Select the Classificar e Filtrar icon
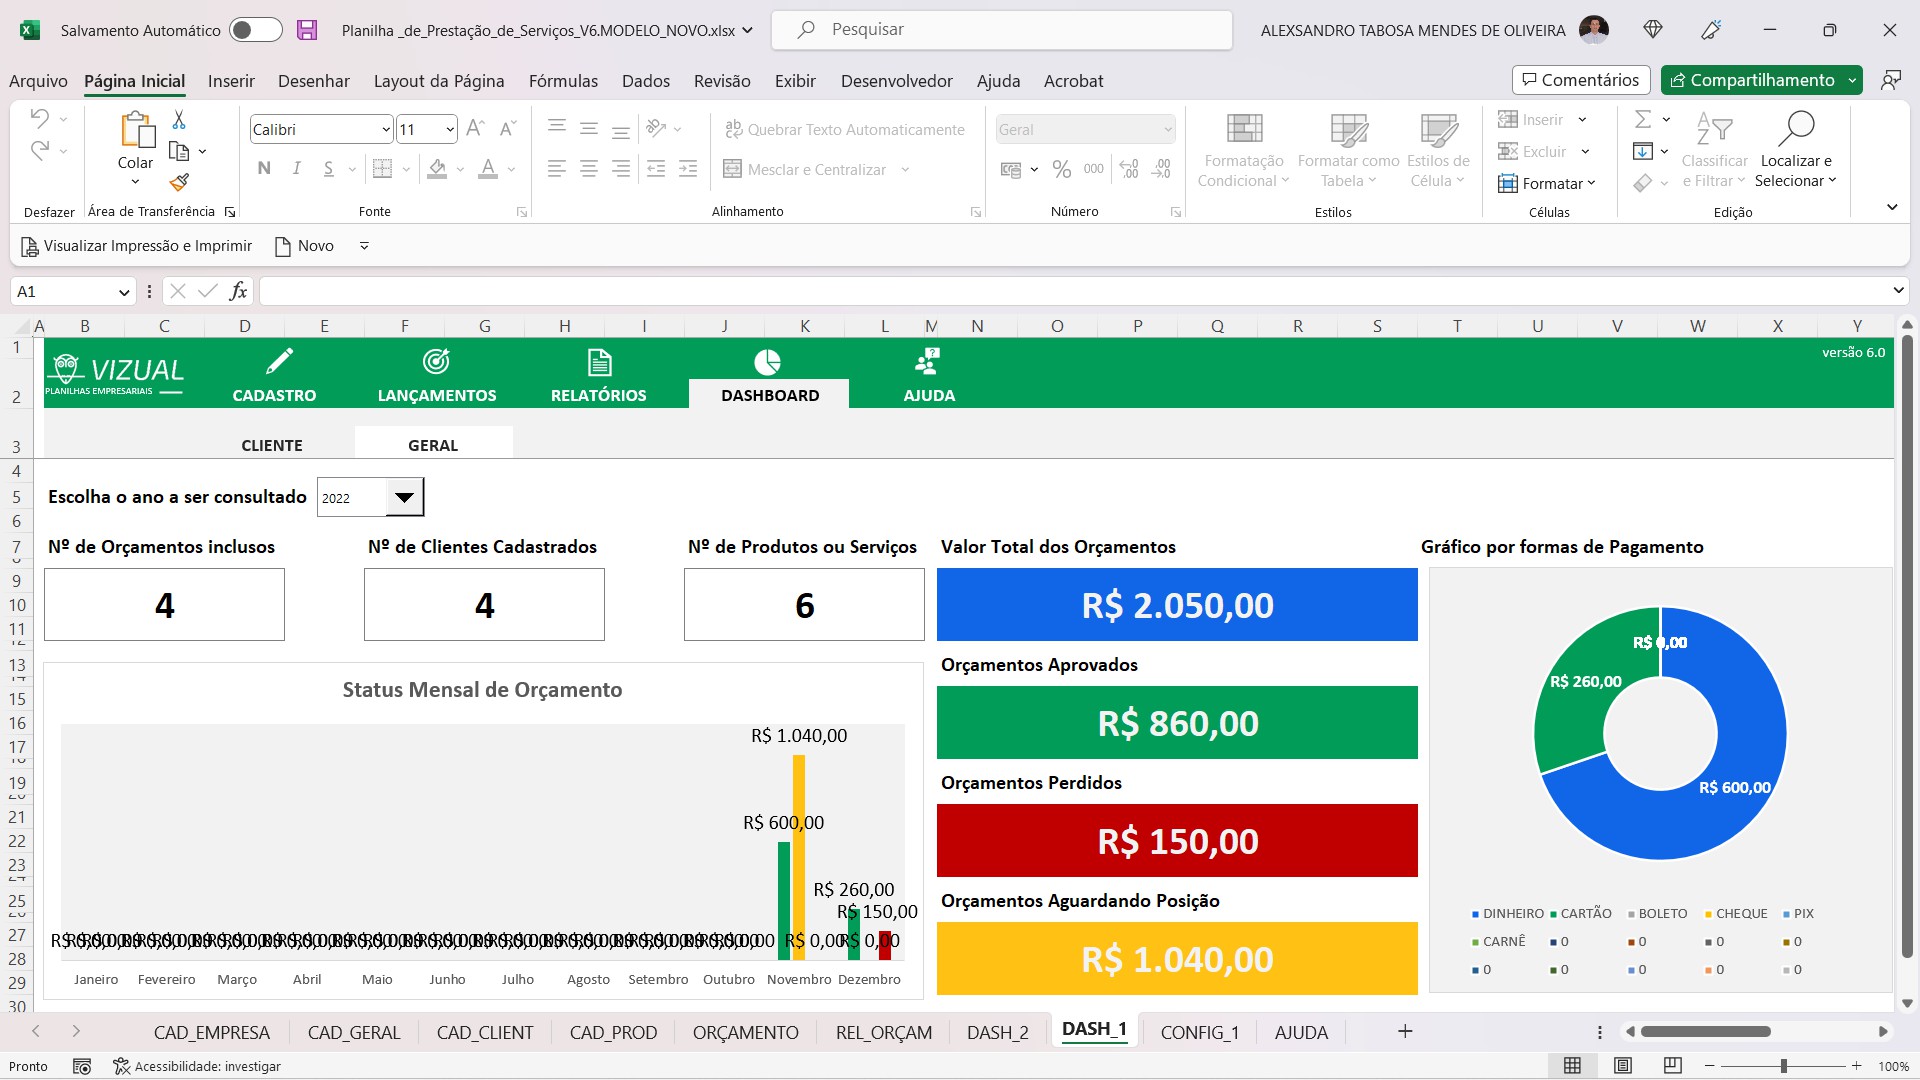The image size is (1920, 1080). (x=1713, y=148)
